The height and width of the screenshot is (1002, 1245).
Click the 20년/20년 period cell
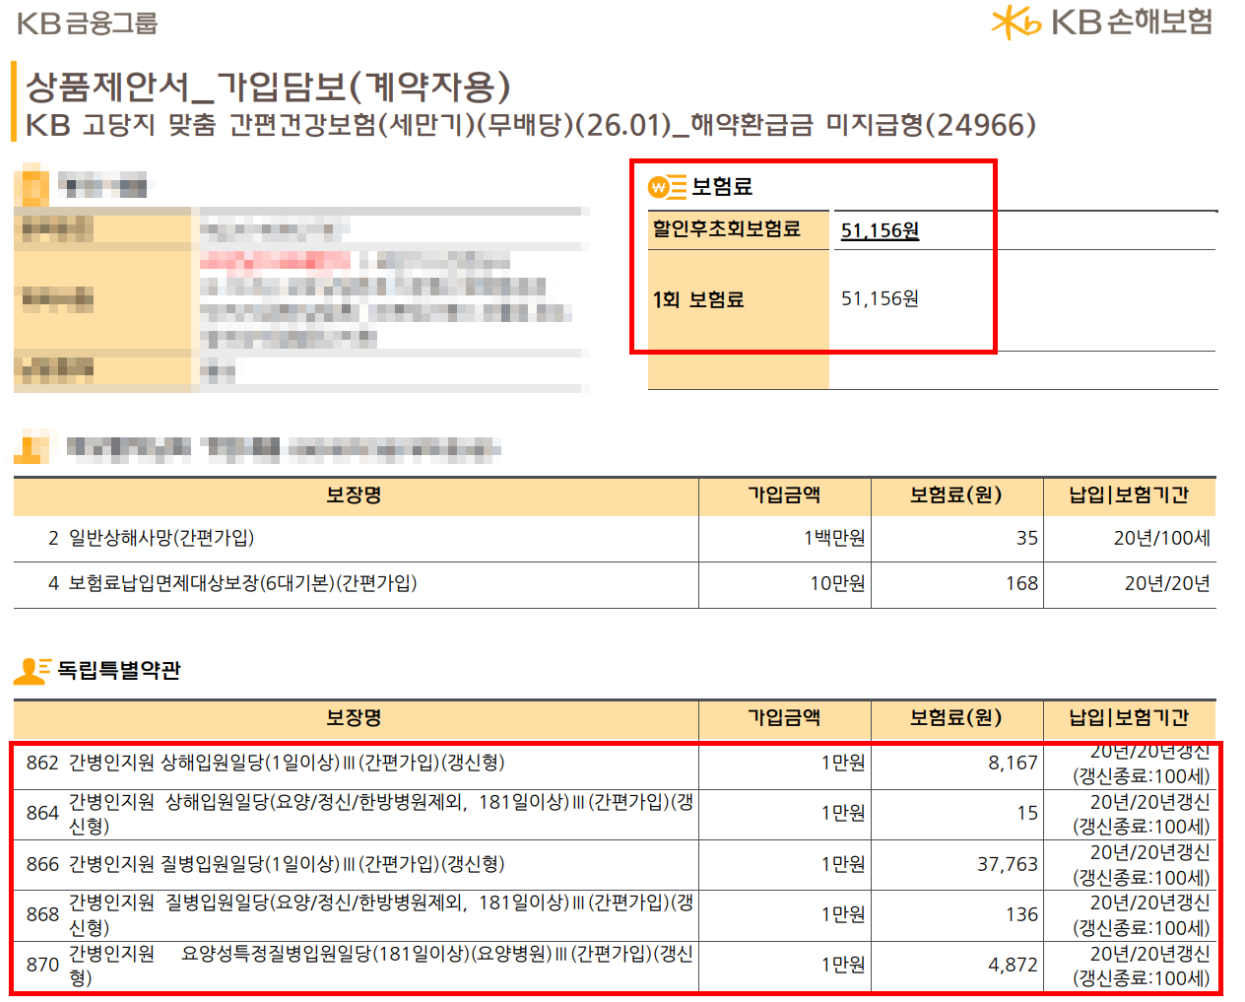point(1167,583)
